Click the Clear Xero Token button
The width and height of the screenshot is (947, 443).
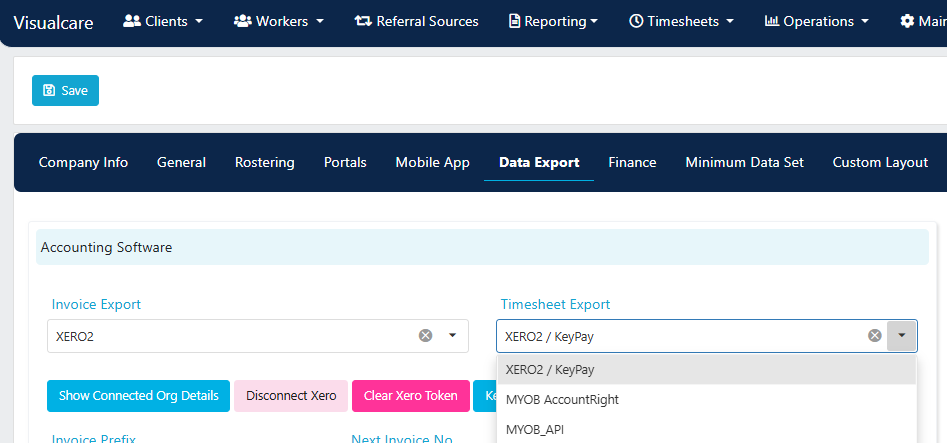coord(411,396)
